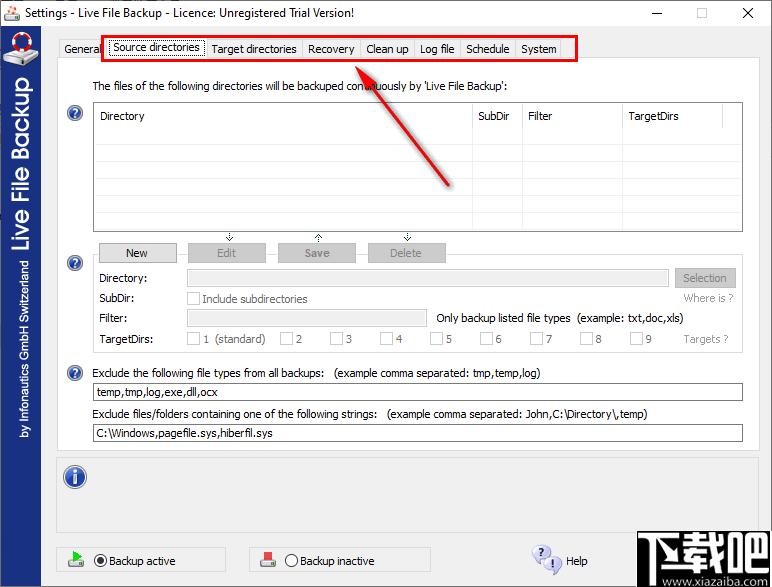The width and height of the screenshot is (772, 587).
Task: Click the Filter column header
Action: (x=572, y=116)
